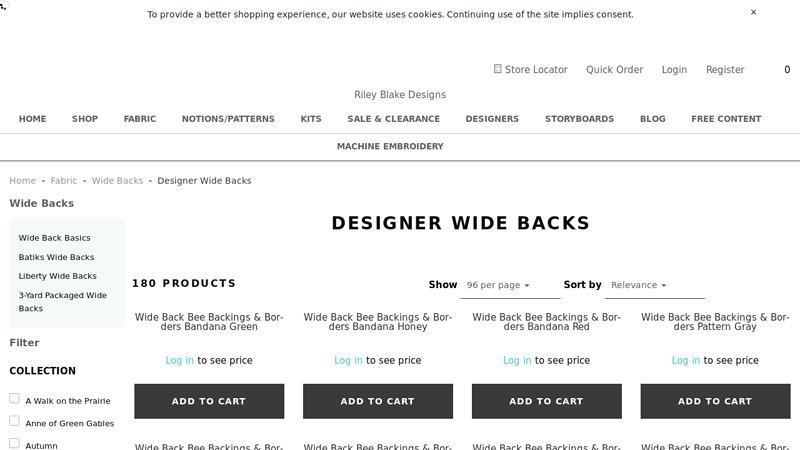The image size is (800, 450).
Task: Dismiss the cookie consent banner
Action: 753,13
